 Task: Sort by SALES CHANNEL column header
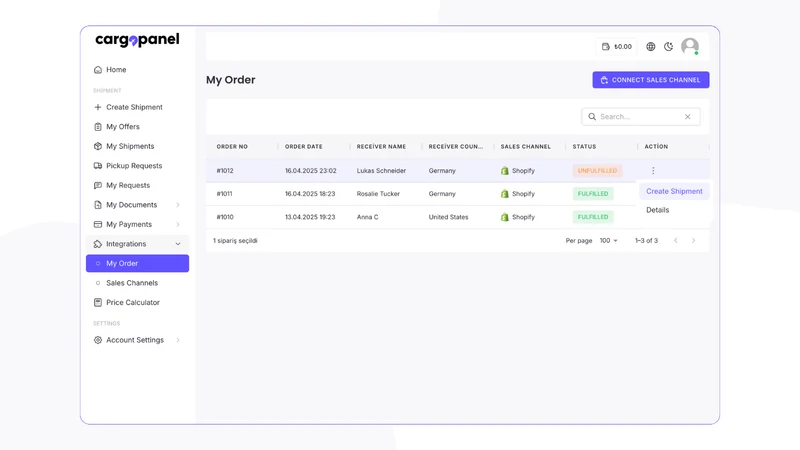coord(526,146)
